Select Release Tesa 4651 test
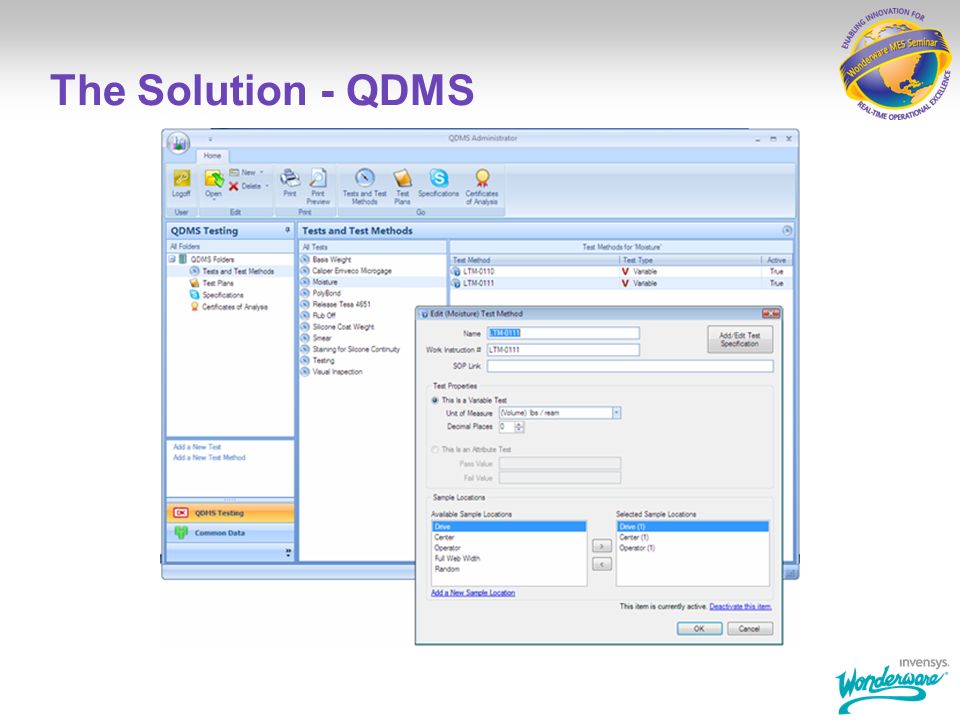This screenshot has width=960, height=720. coord(342,304)
